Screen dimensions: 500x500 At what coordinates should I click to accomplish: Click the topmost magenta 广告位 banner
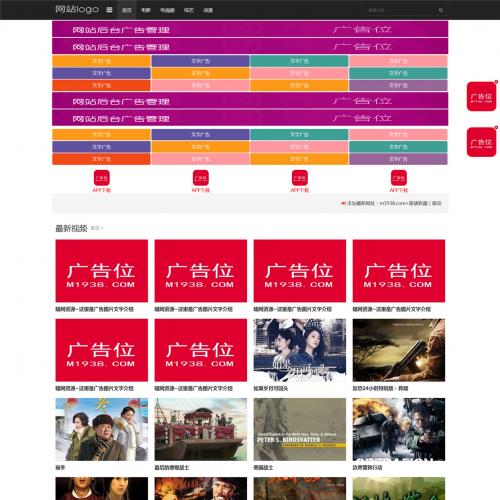pyautogui.click(x=250, y=29)
